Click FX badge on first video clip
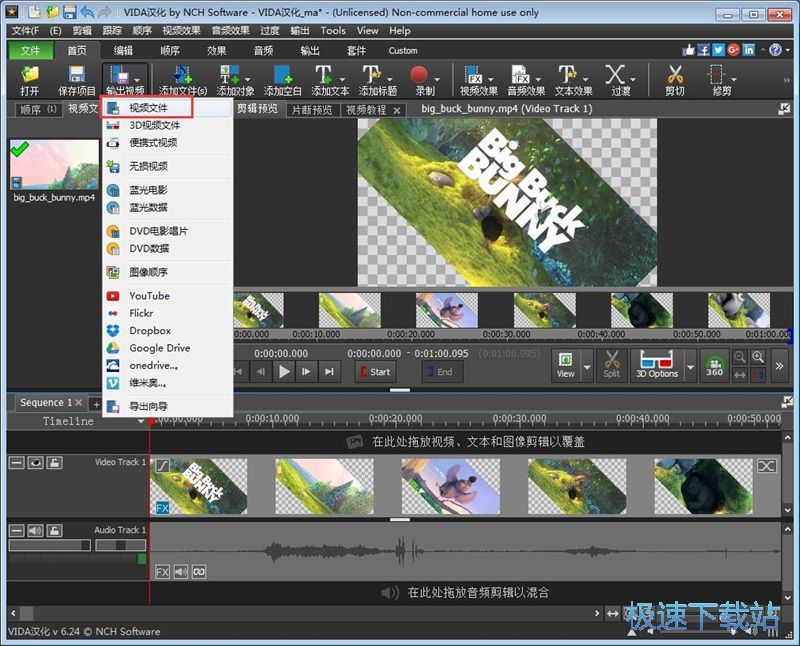 point(162,508)
